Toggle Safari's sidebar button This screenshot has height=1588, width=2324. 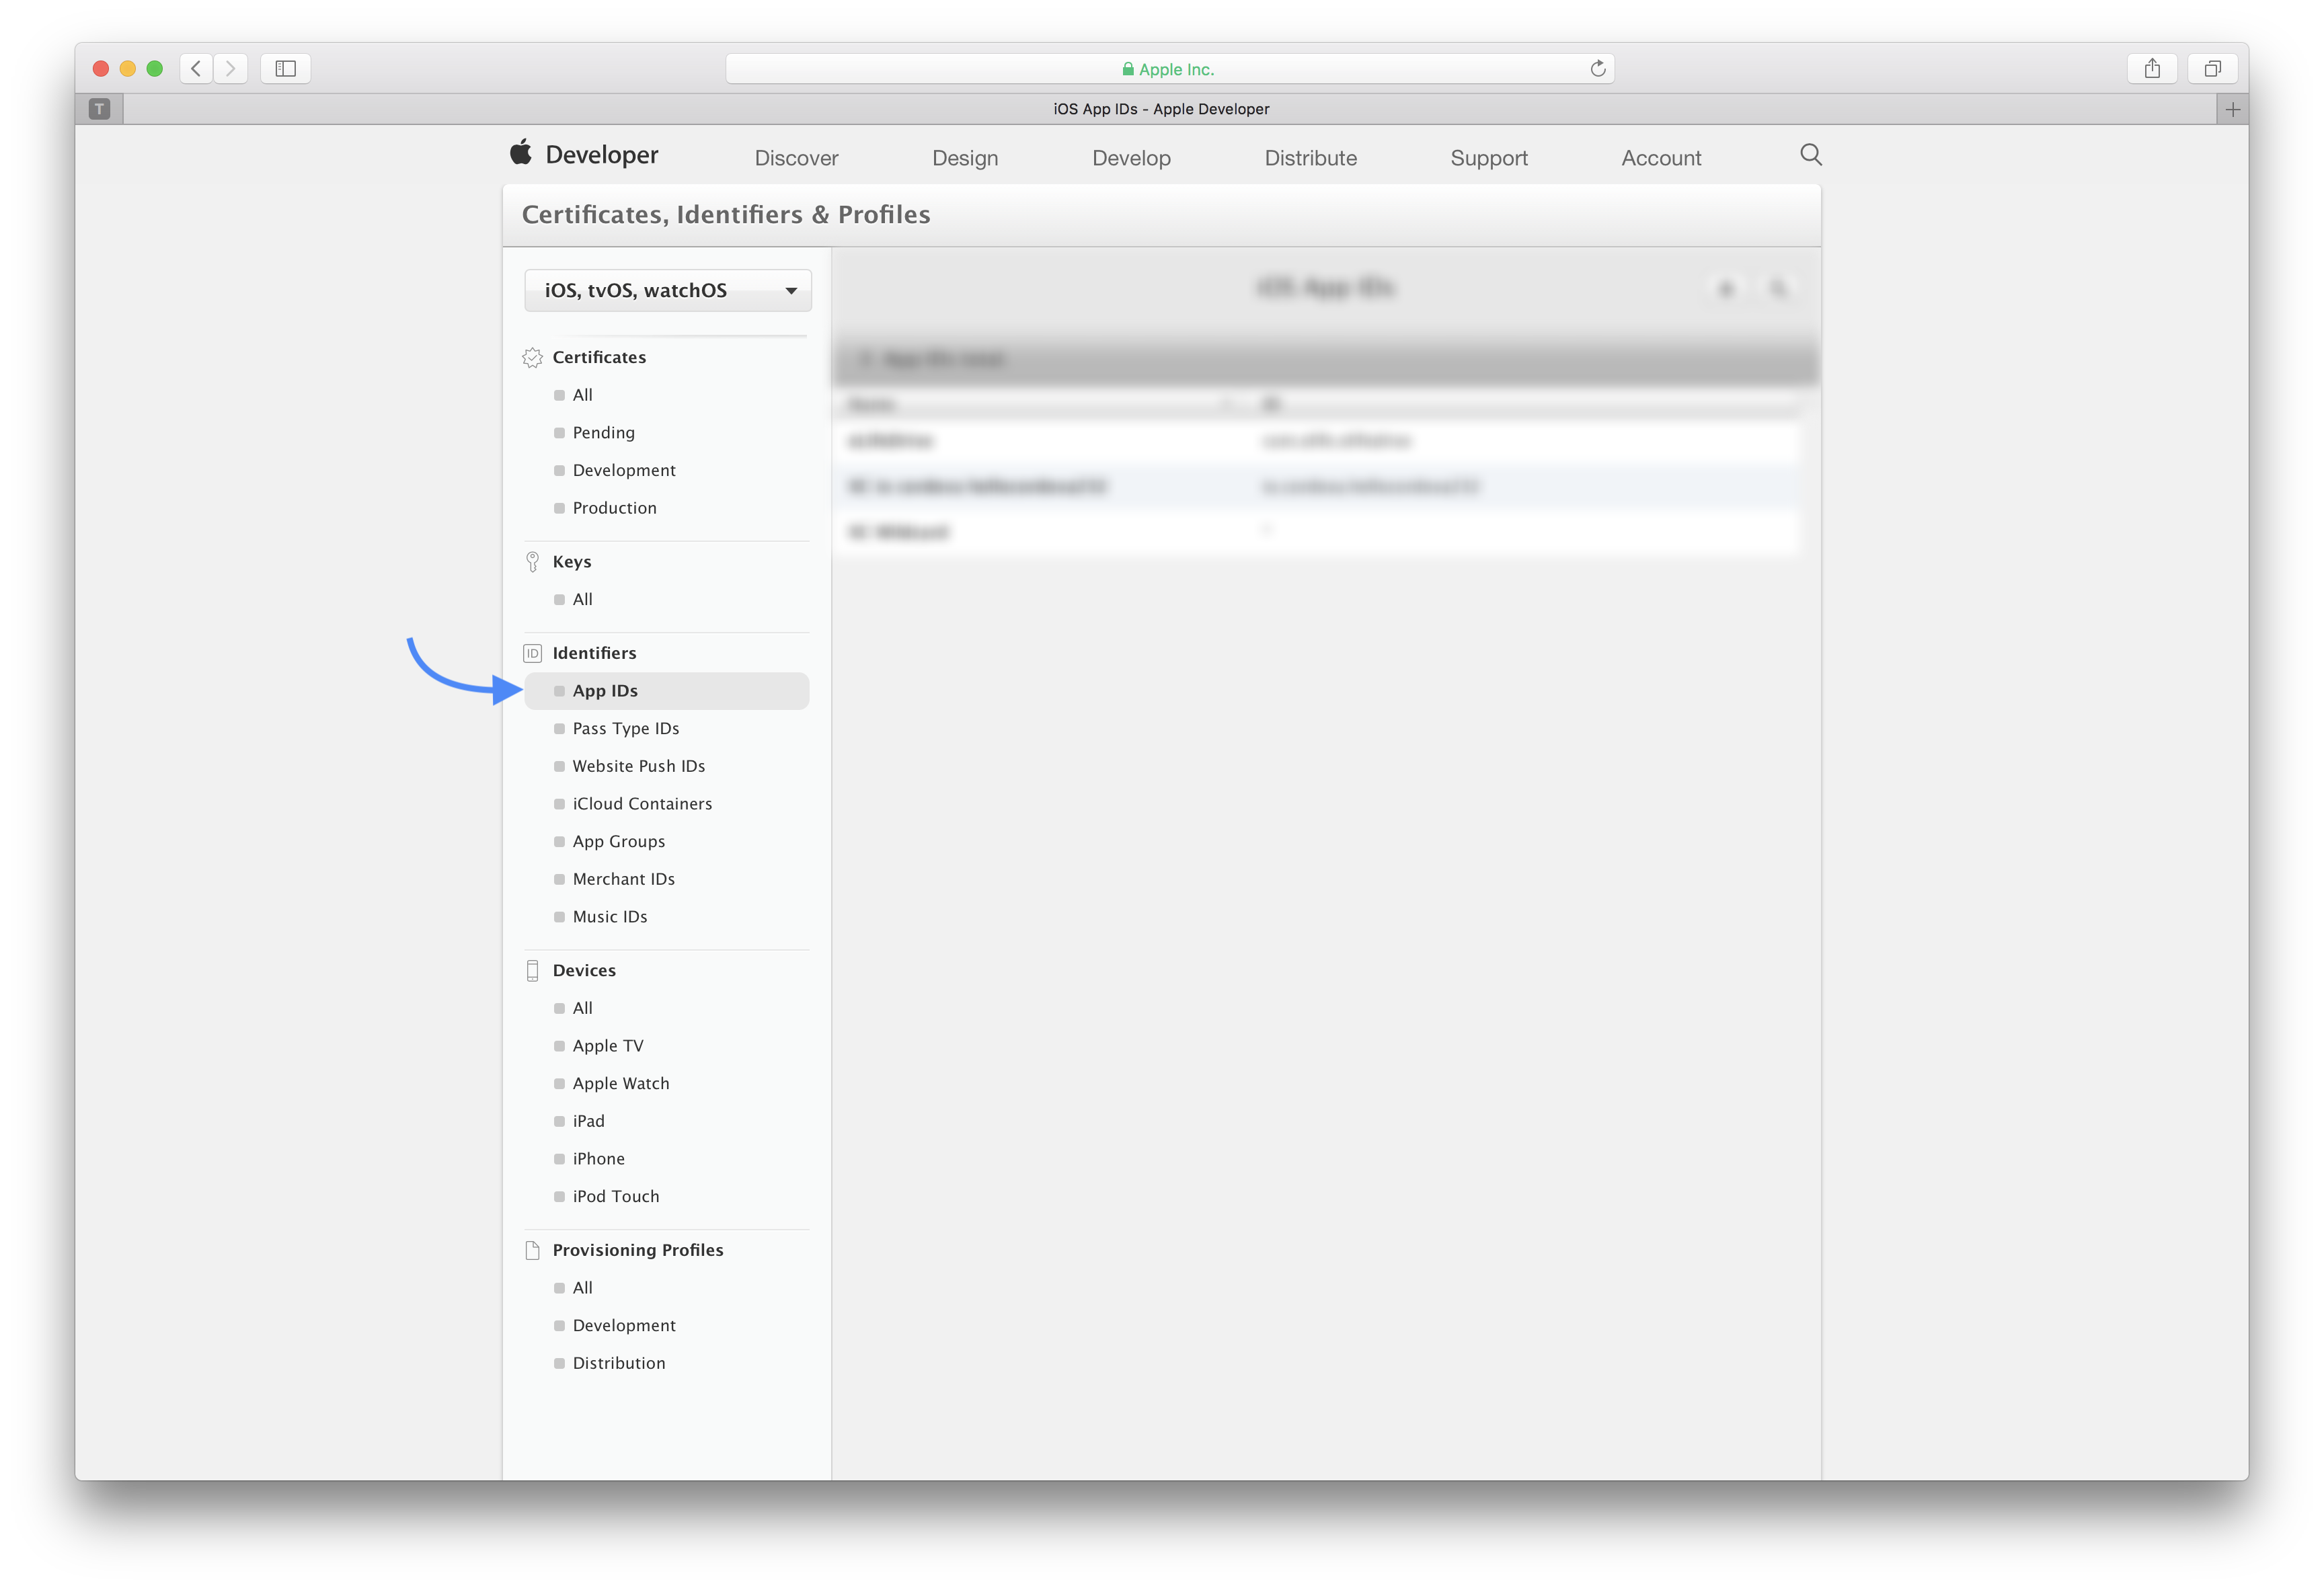coord(286,68)
